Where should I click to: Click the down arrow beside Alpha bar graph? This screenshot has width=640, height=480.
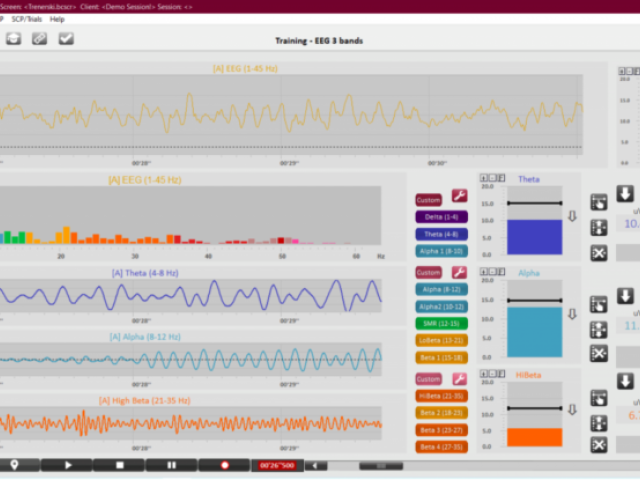573,313
